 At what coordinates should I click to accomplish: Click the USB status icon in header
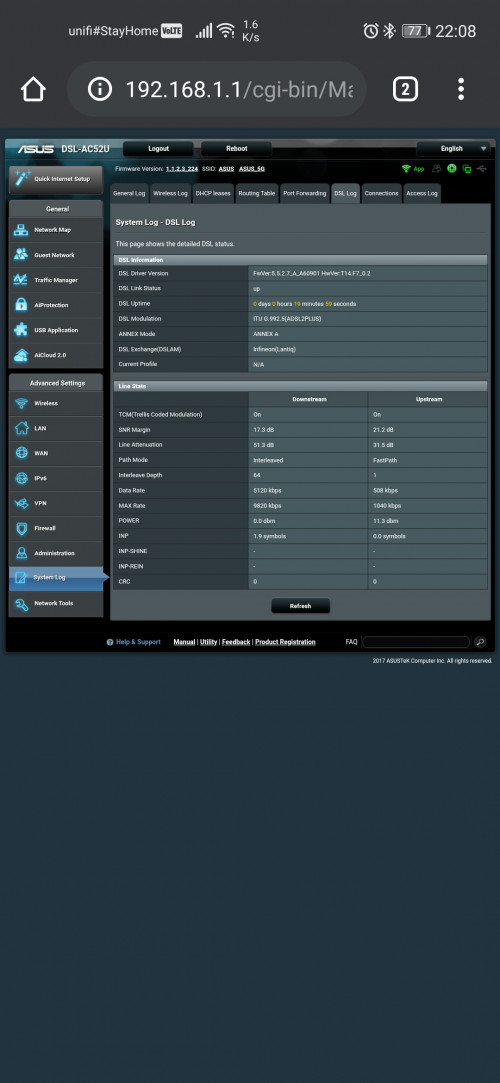click(482, 169)
